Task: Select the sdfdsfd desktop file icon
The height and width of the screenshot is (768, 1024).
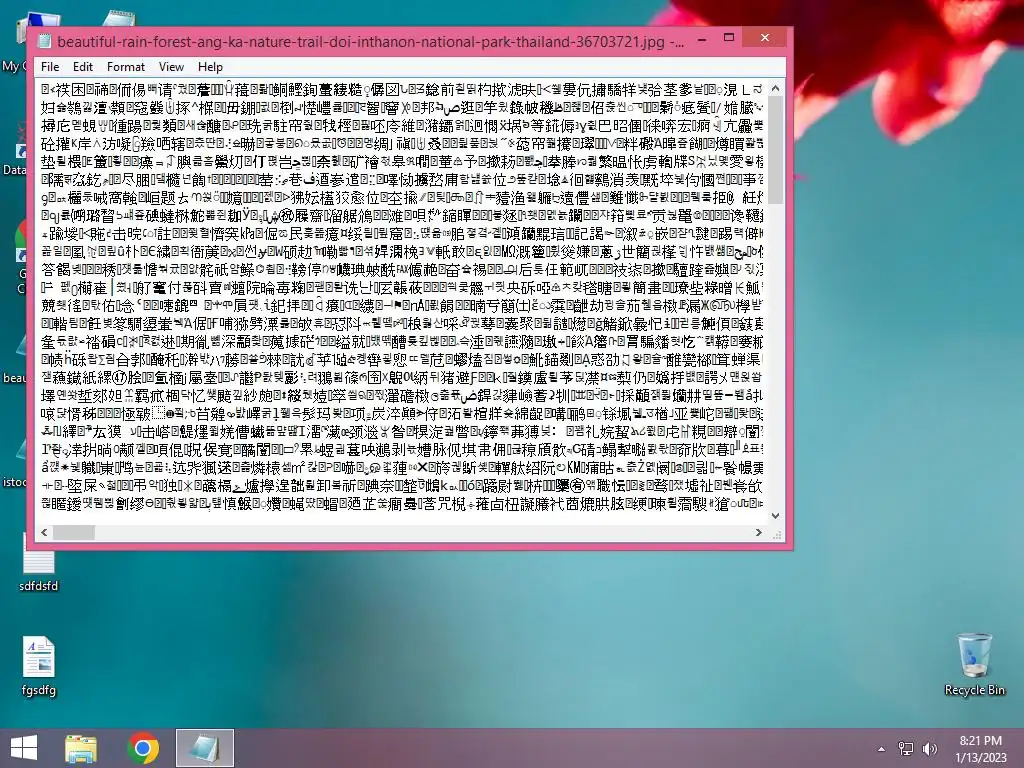Action: (x=39, y=563)
